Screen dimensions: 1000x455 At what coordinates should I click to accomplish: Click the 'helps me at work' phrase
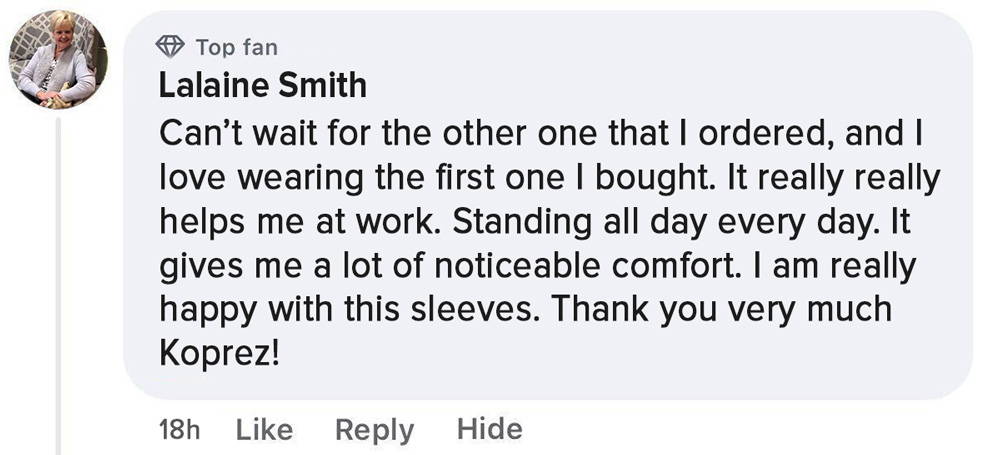click(300, 223)
